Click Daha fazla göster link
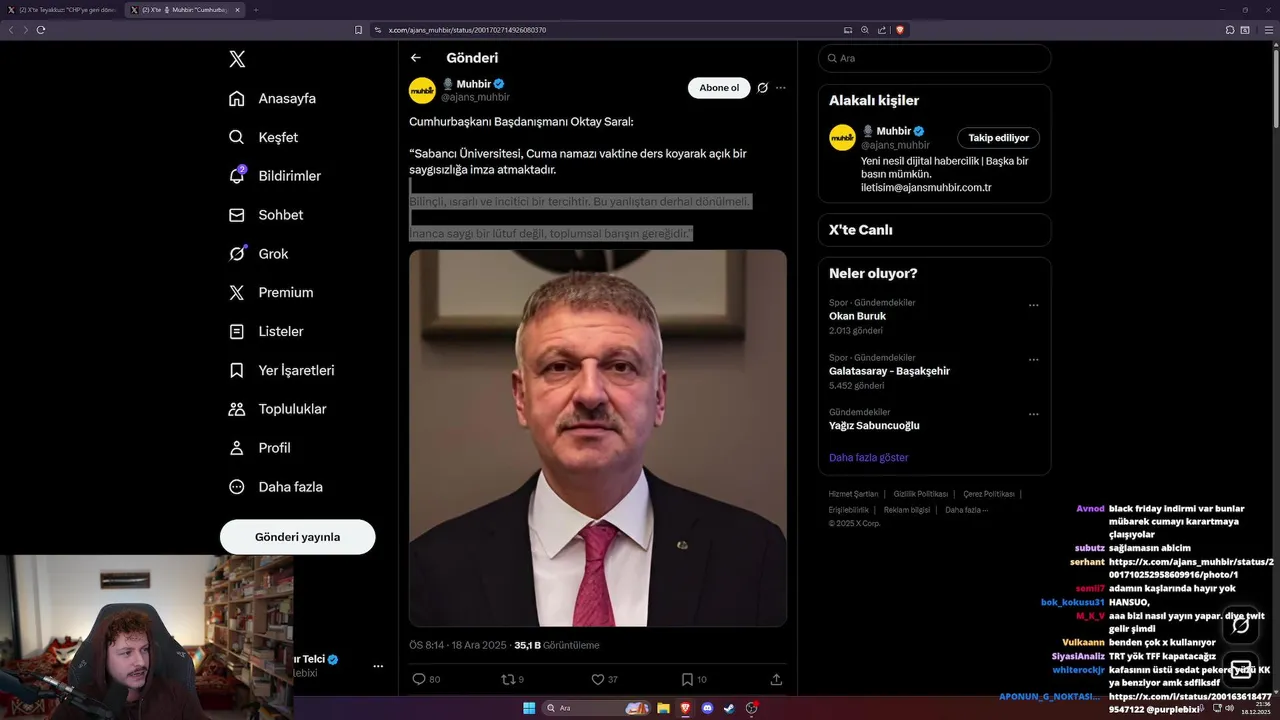This screenshot has width=1280, height=720. (x=868, y=457)
